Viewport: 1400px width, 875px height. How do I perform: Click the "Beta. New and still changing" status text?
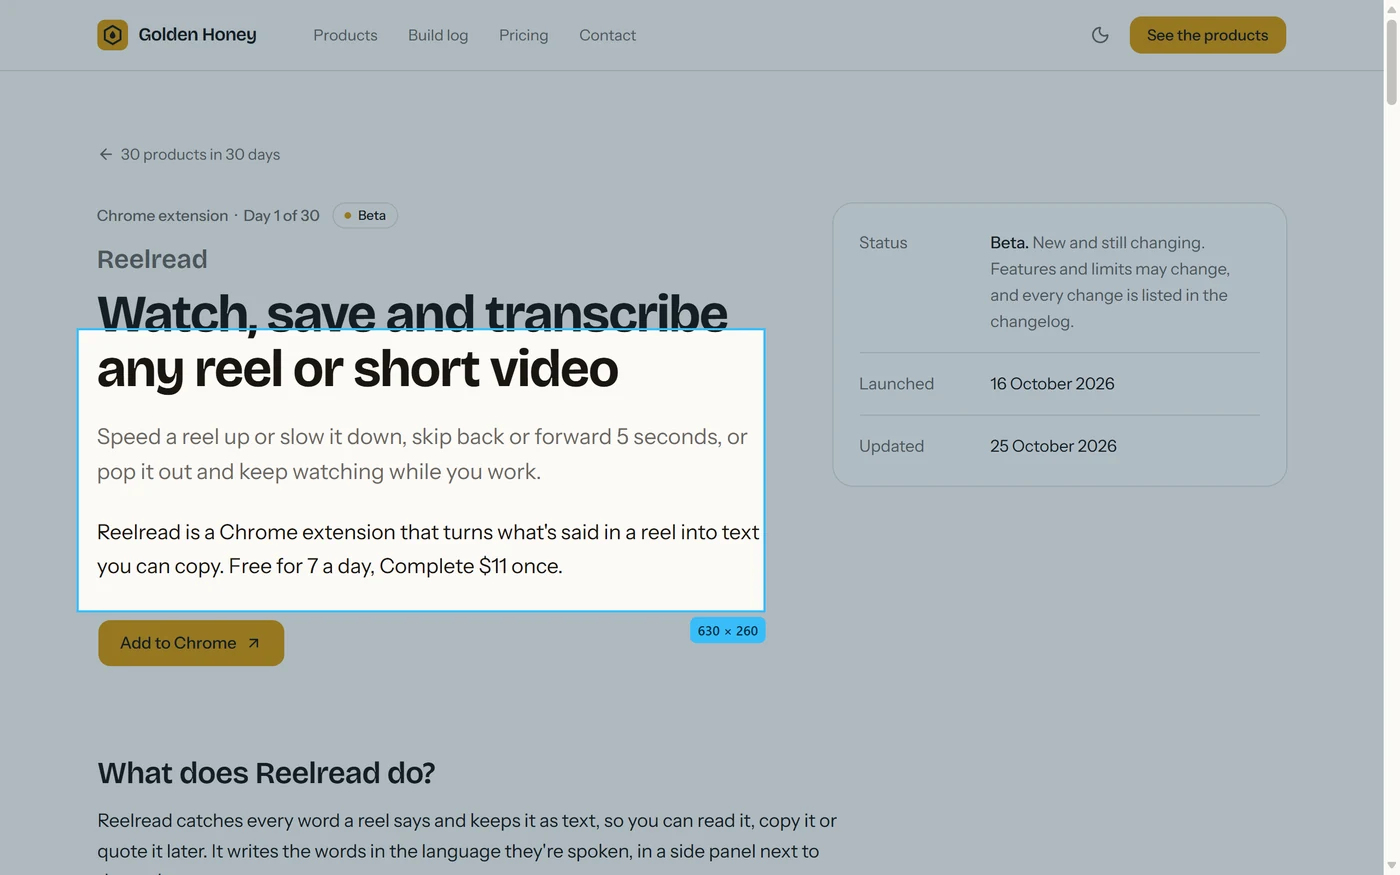[1110, 282]
